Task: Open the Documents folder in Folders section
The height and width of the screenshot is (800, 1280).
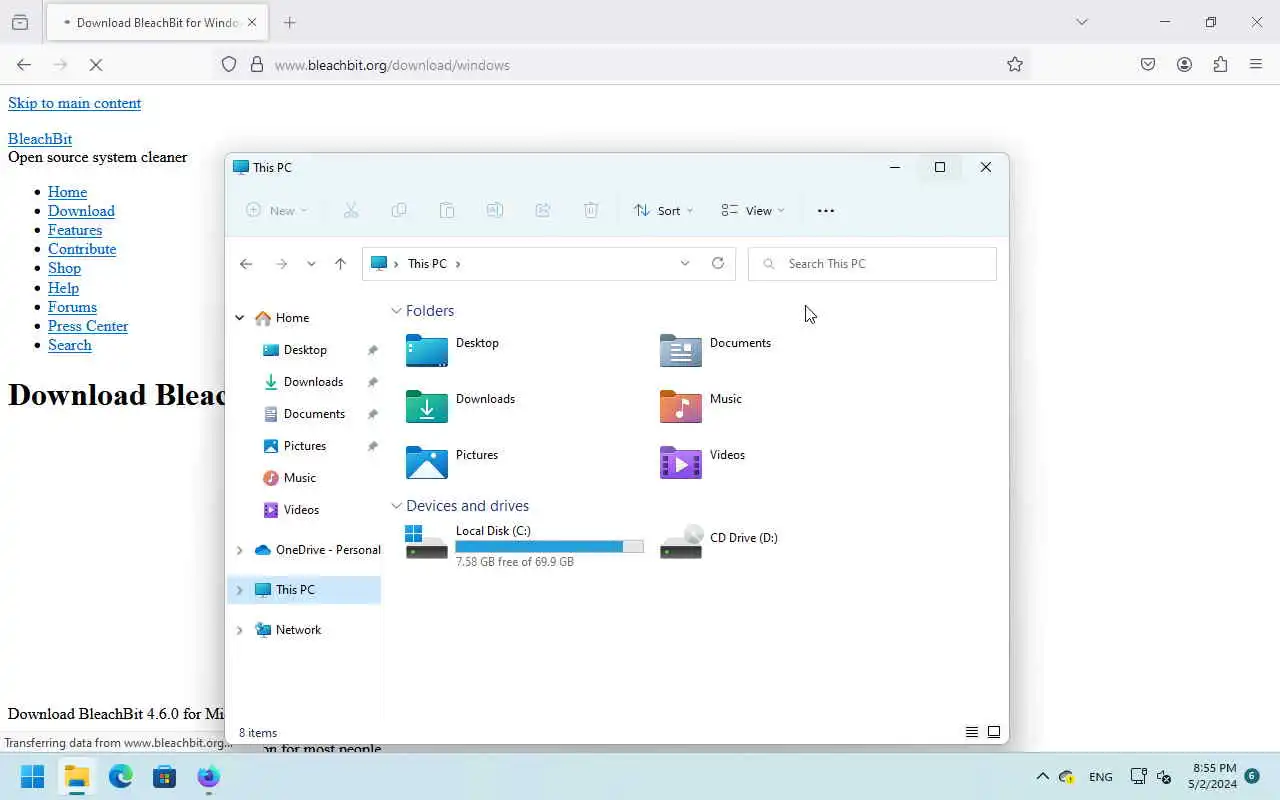Action: (716, 350)
